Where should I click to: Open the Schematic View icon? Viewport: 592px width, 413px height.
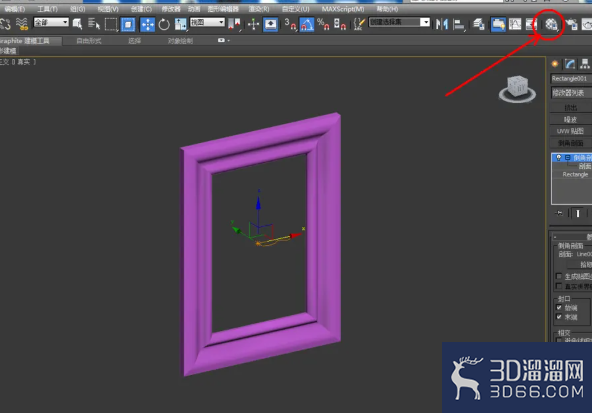pos(531,24)
